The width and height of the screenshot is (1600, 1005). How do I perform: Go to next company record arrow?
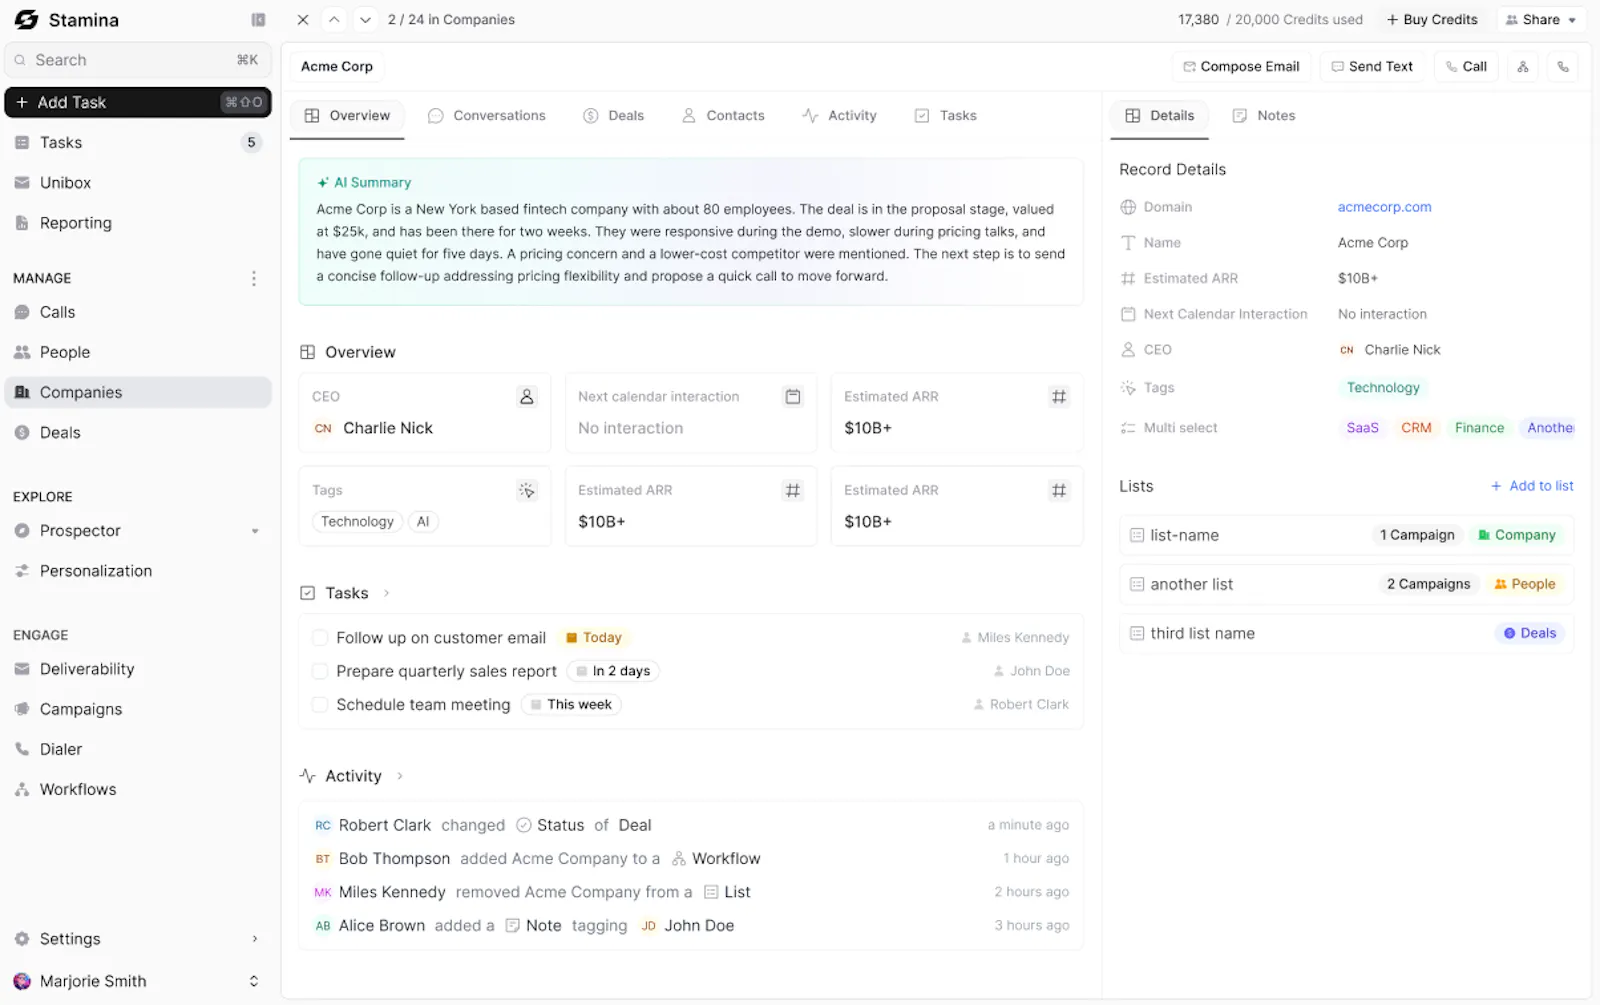[x=366, y=20]
